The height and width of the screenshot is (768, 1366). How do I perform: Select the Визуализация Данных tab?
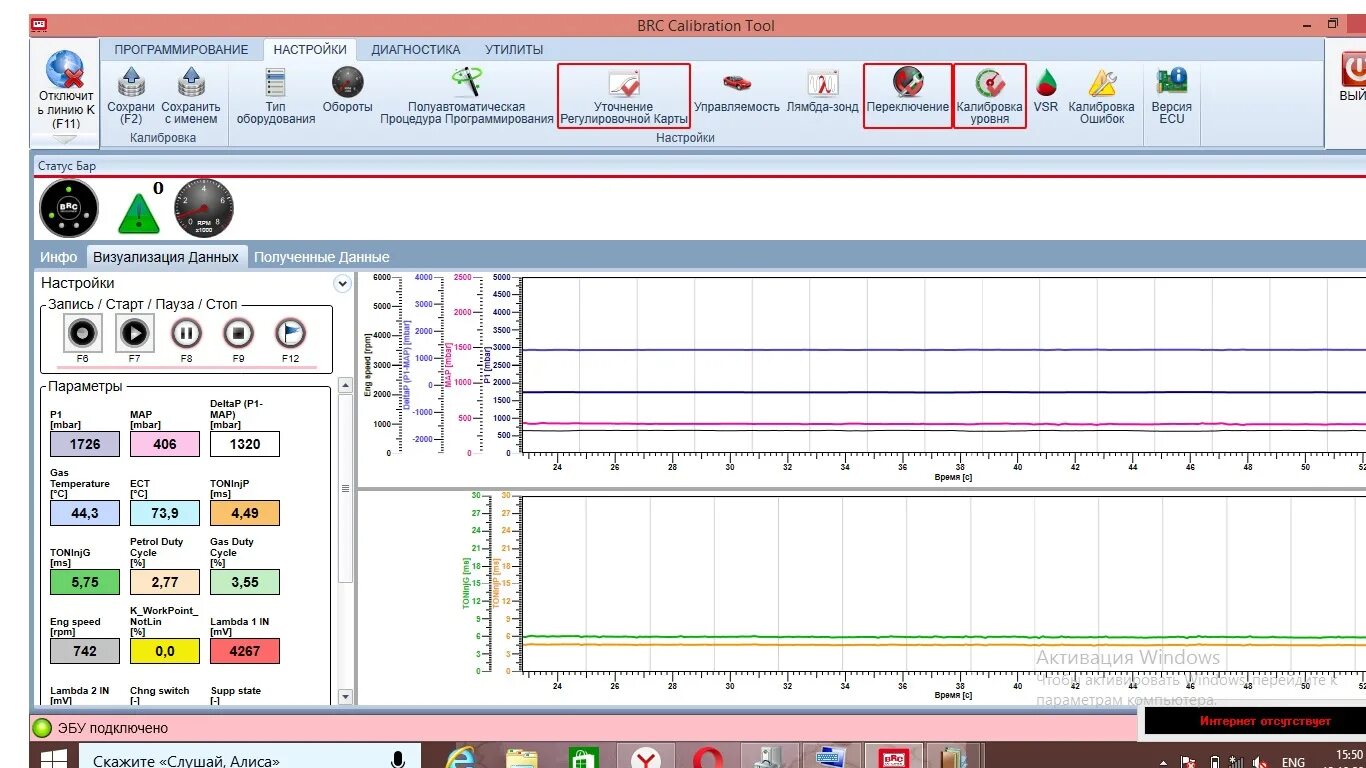(x=166, y=257)
